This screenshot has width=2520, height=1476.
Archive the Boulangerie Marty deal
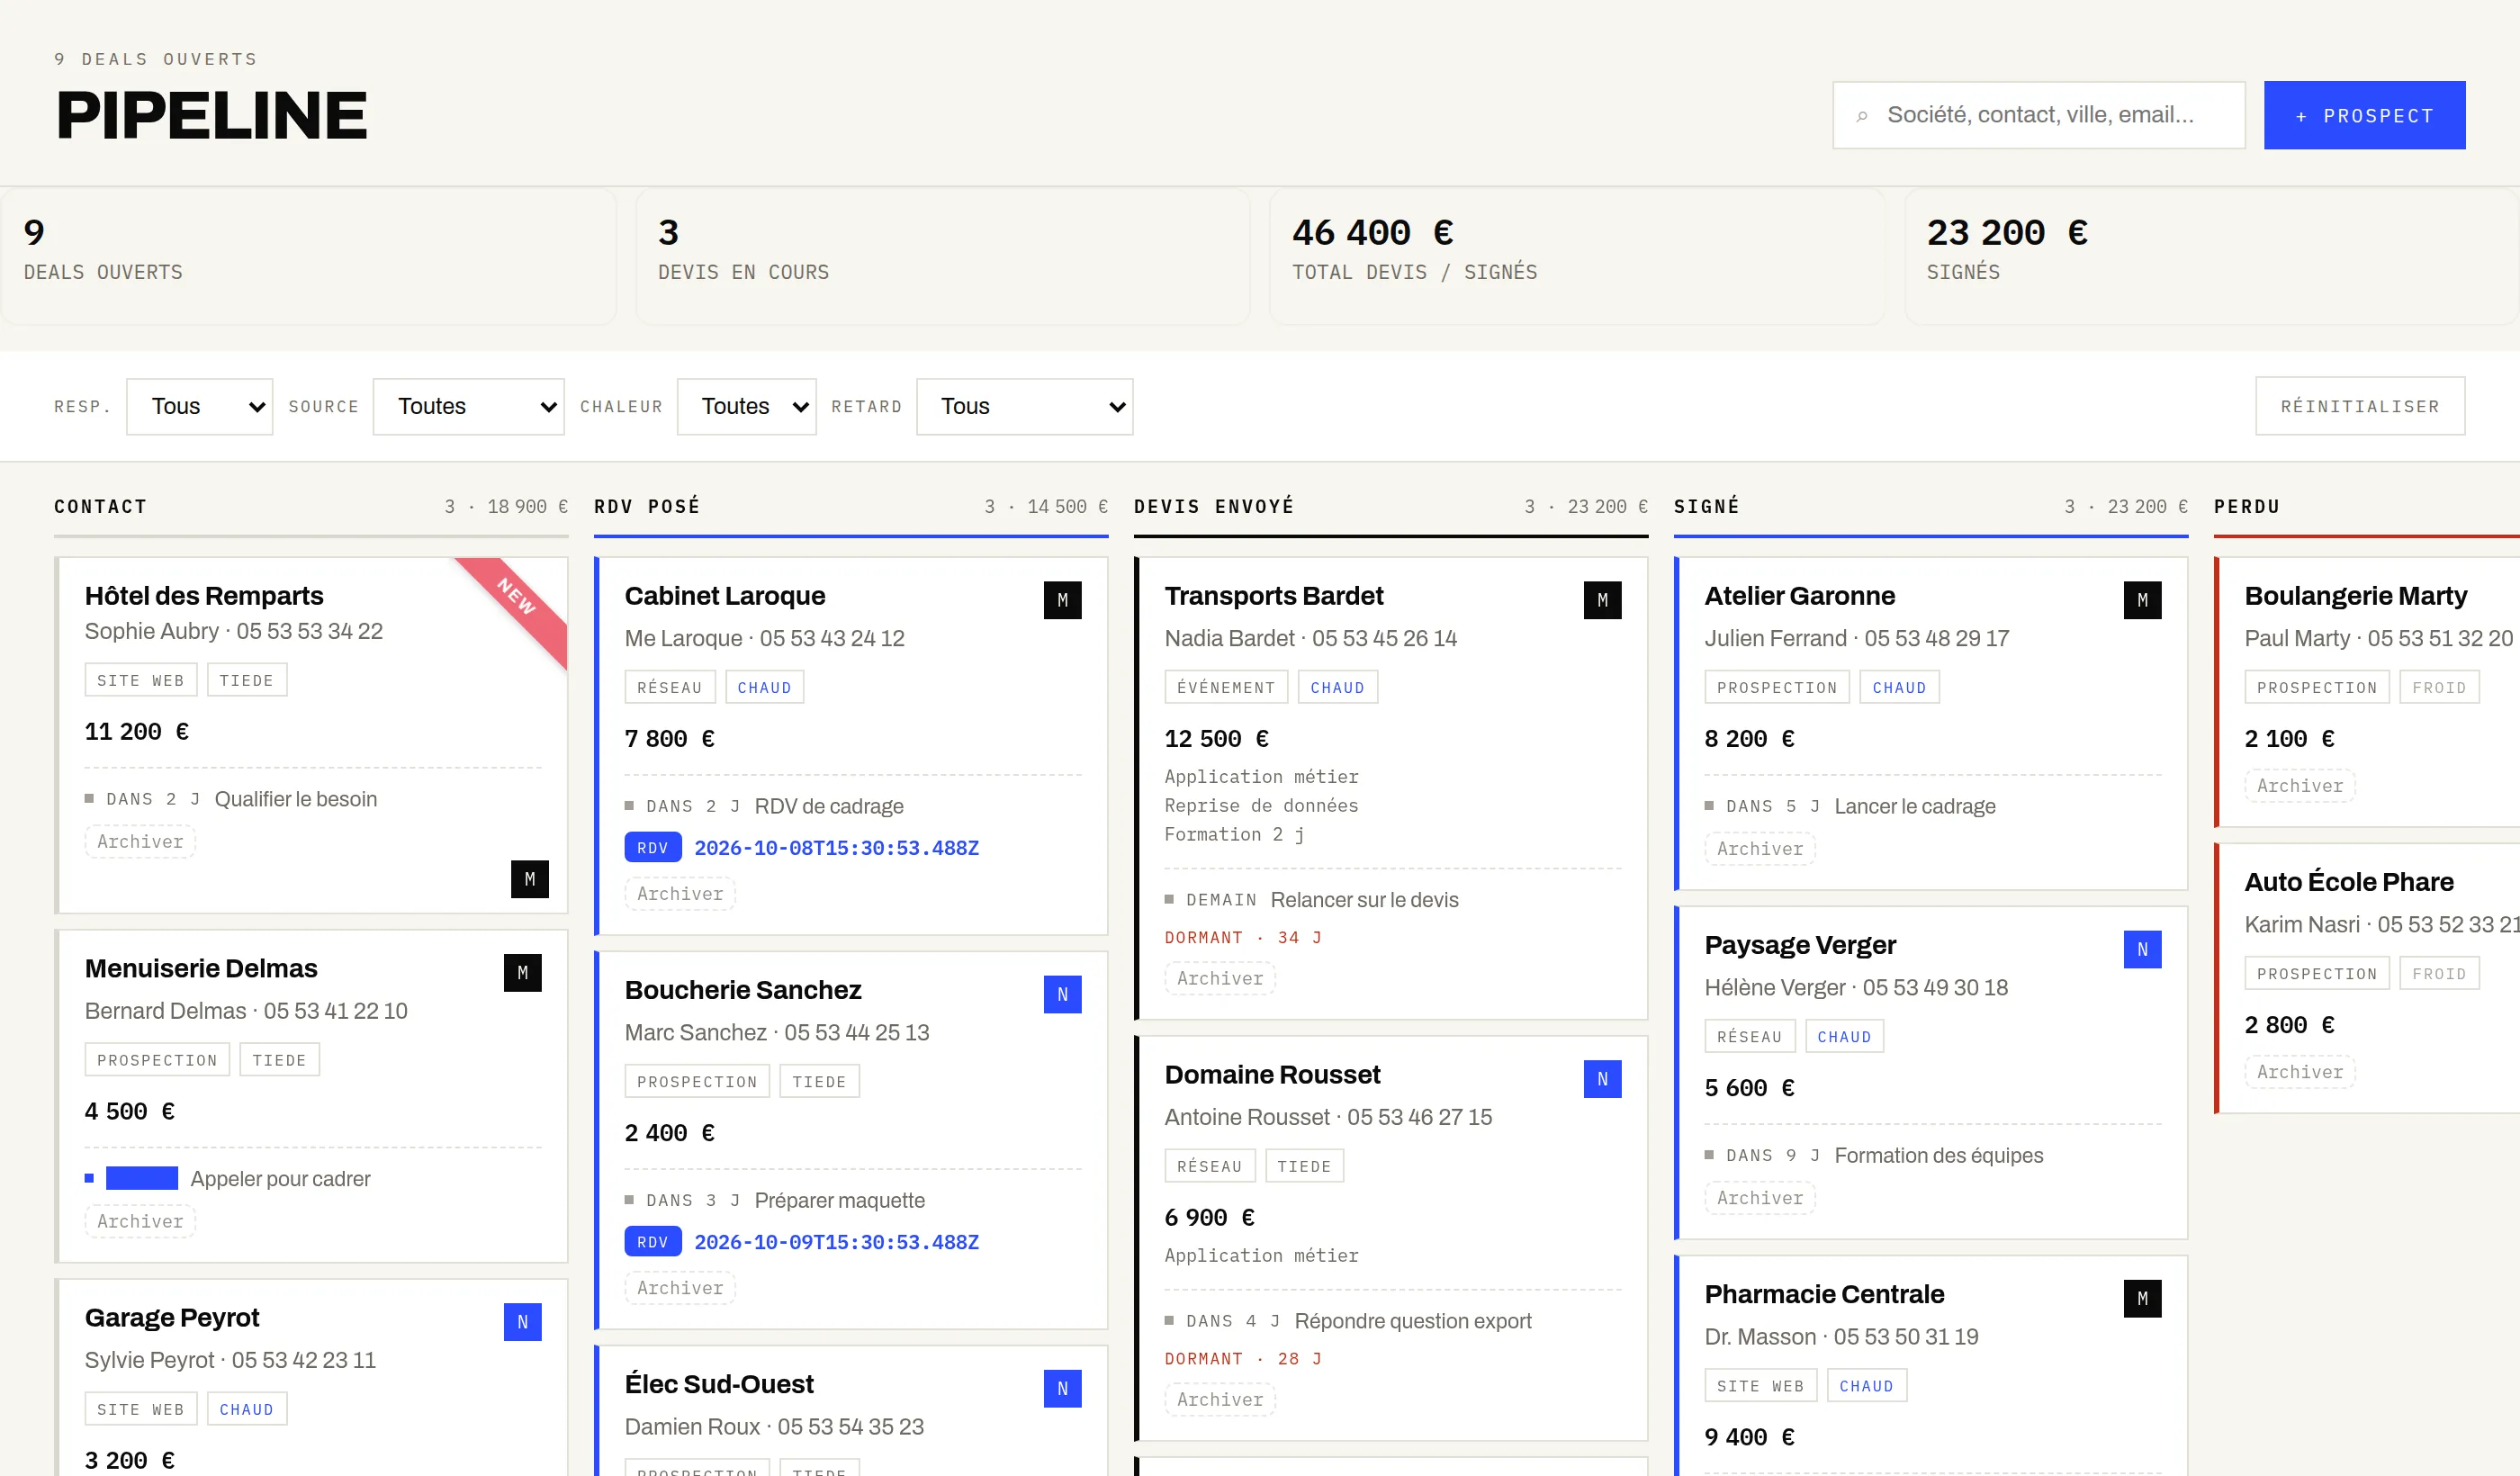[2300, 786]
